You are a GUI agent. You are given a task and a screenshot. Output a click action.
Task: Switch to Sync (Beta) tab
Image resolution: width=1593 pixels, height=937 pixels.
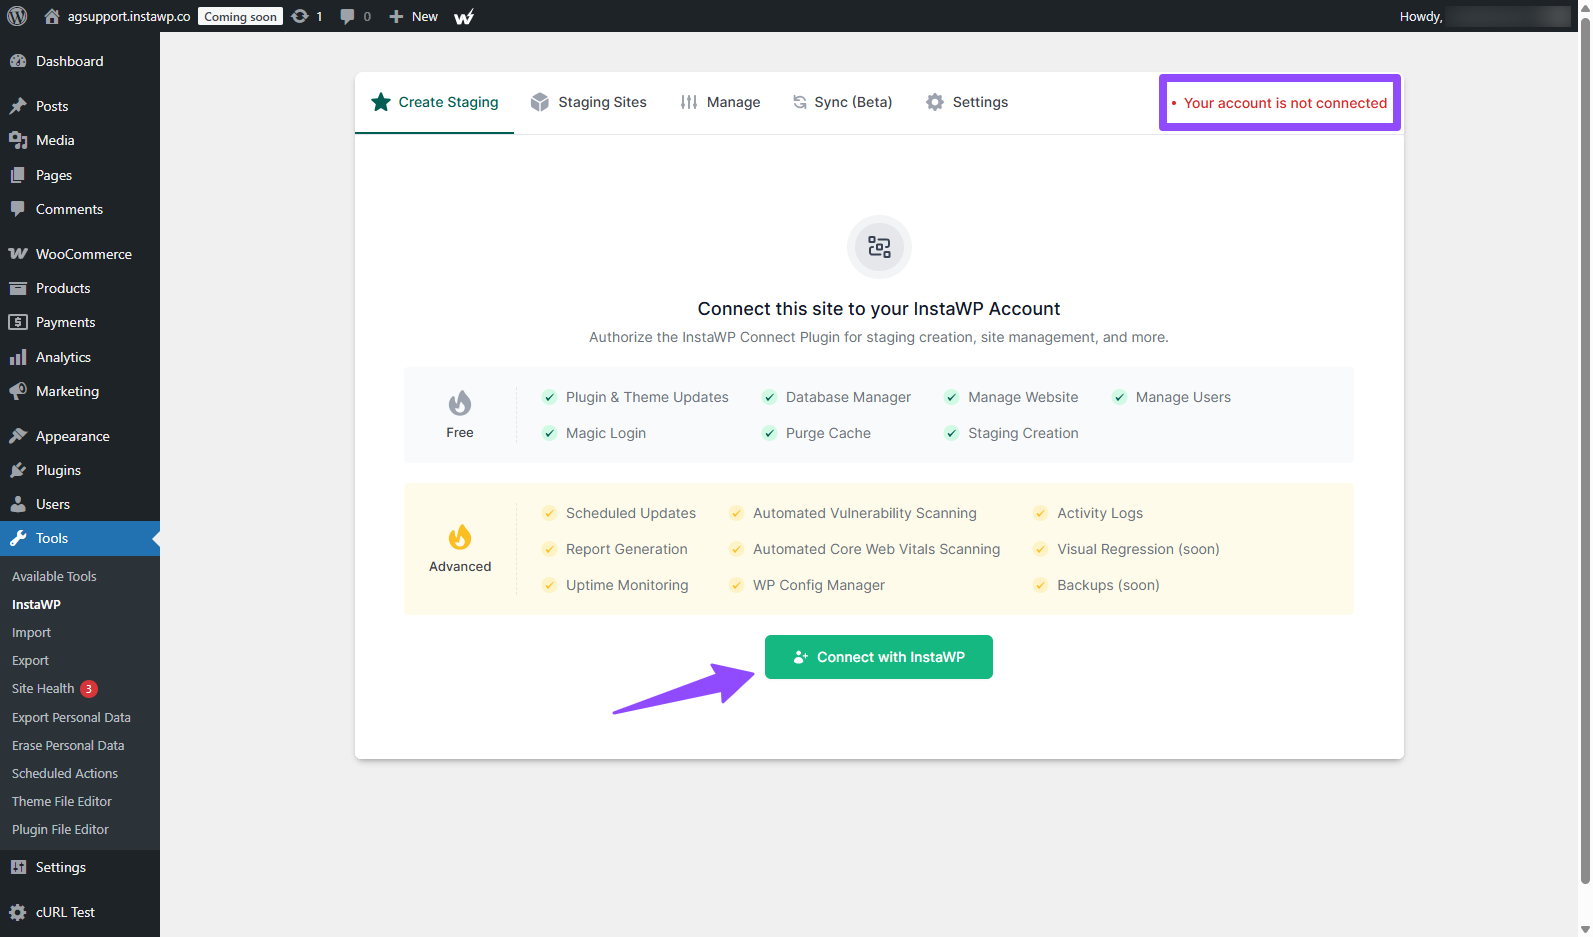coord(842,102)
